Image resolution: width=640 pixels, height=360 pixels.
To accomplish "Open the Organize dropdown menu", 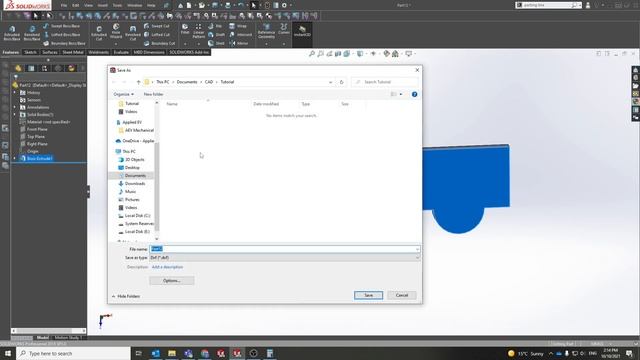I will [x=123, y=94].
